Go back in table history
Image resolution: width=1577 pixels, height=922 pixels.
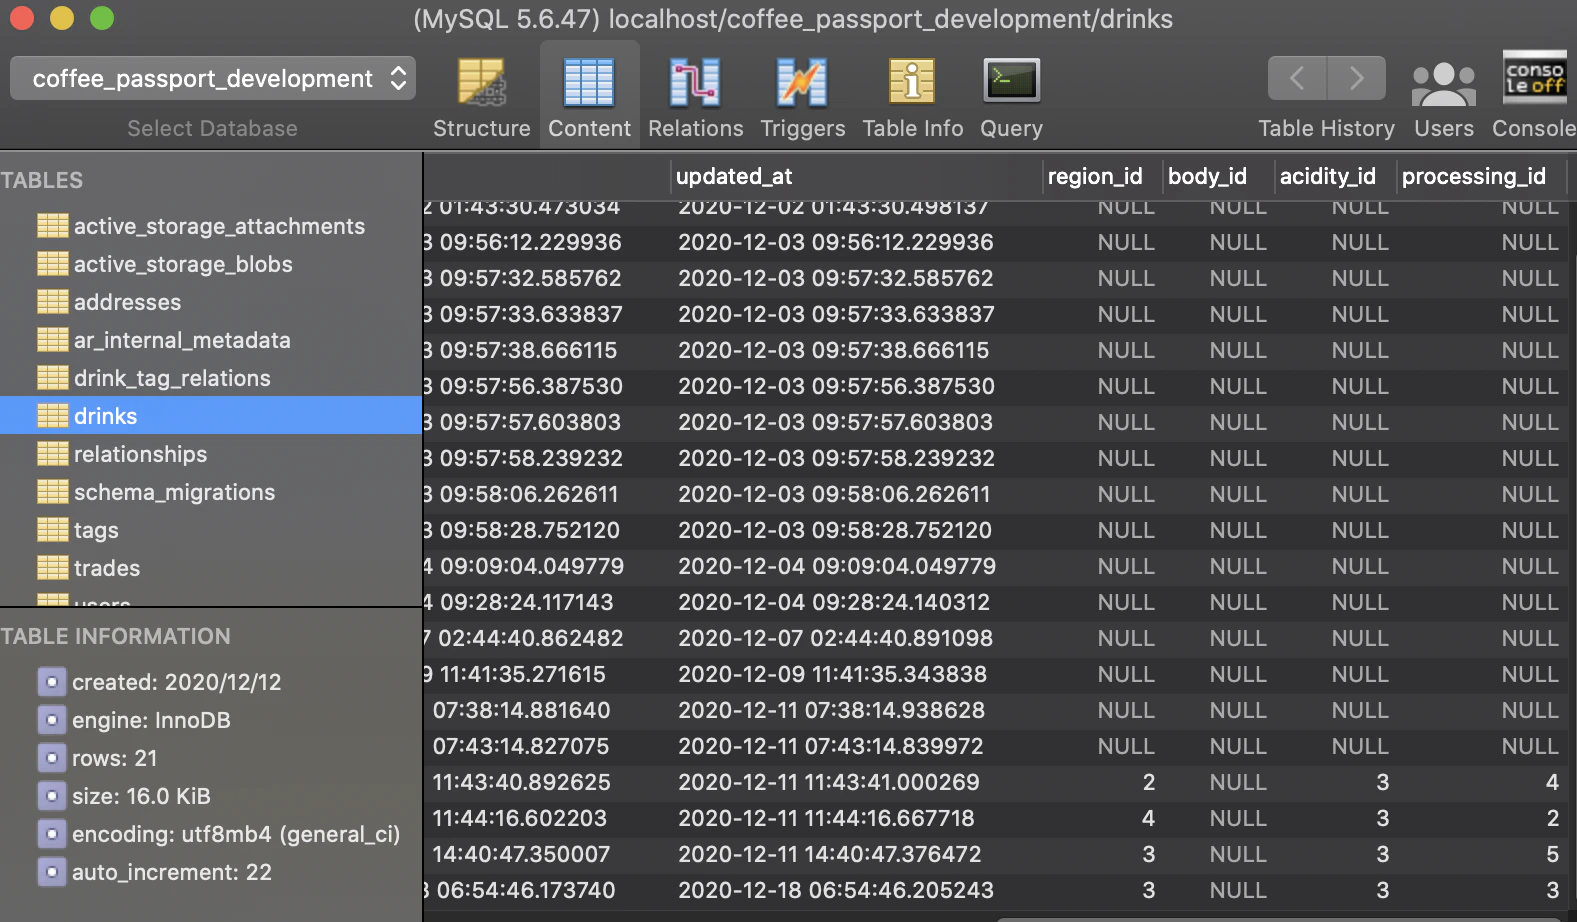1297,78
